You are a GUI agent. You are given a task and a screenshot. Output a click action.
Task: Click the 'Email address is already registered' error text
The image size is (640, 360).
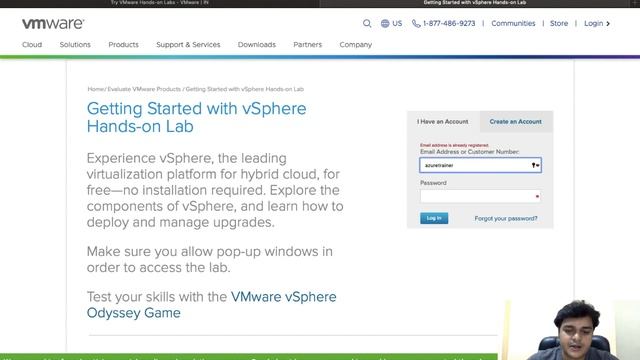point(454,145)
